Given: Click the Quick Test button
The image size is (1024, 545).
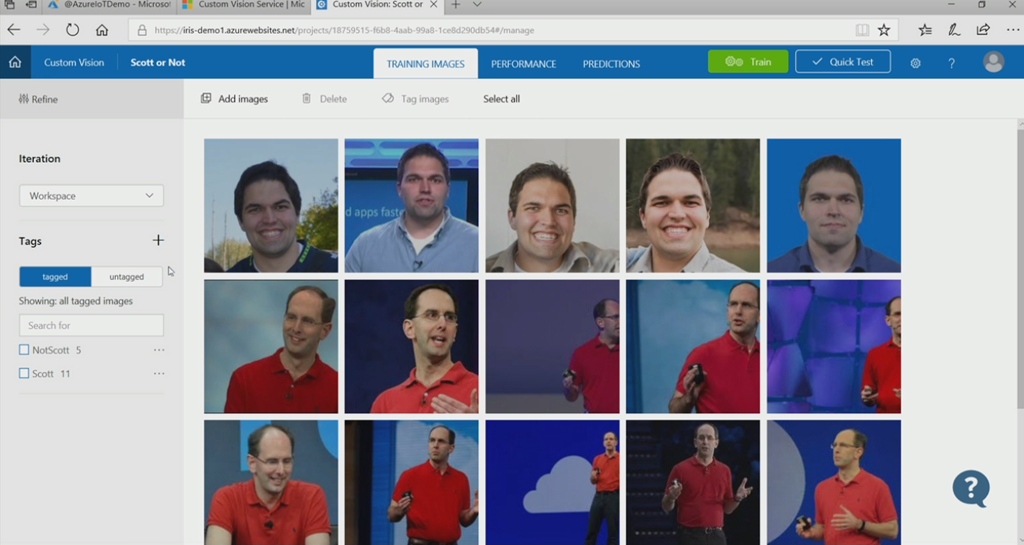Looking at the screenshot, I should coord(842,61).
